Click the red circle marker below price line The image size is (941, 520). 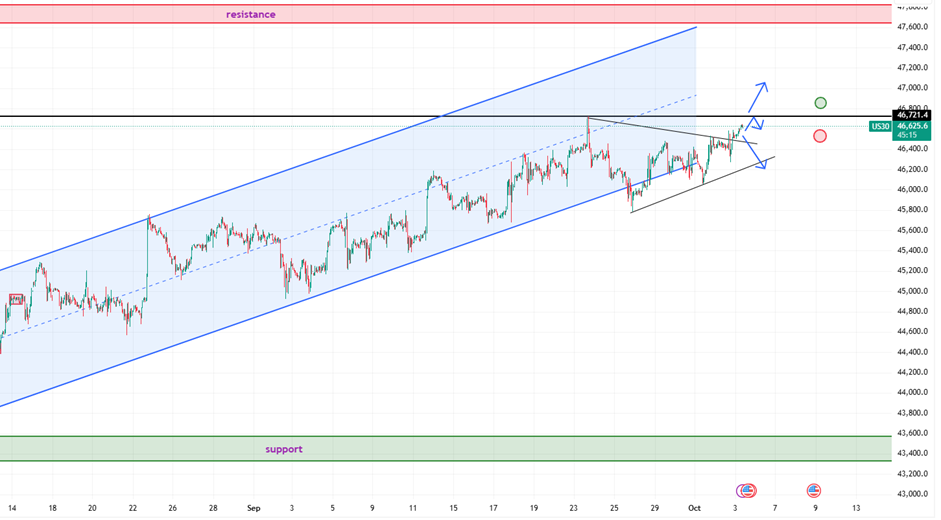pos(820,136)
